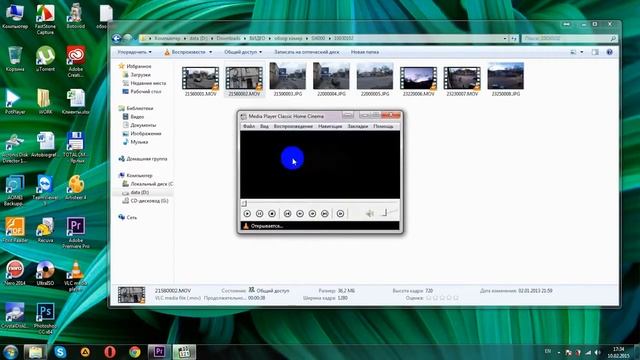Click the Recuva desktop icon

(x=45, y=230)
